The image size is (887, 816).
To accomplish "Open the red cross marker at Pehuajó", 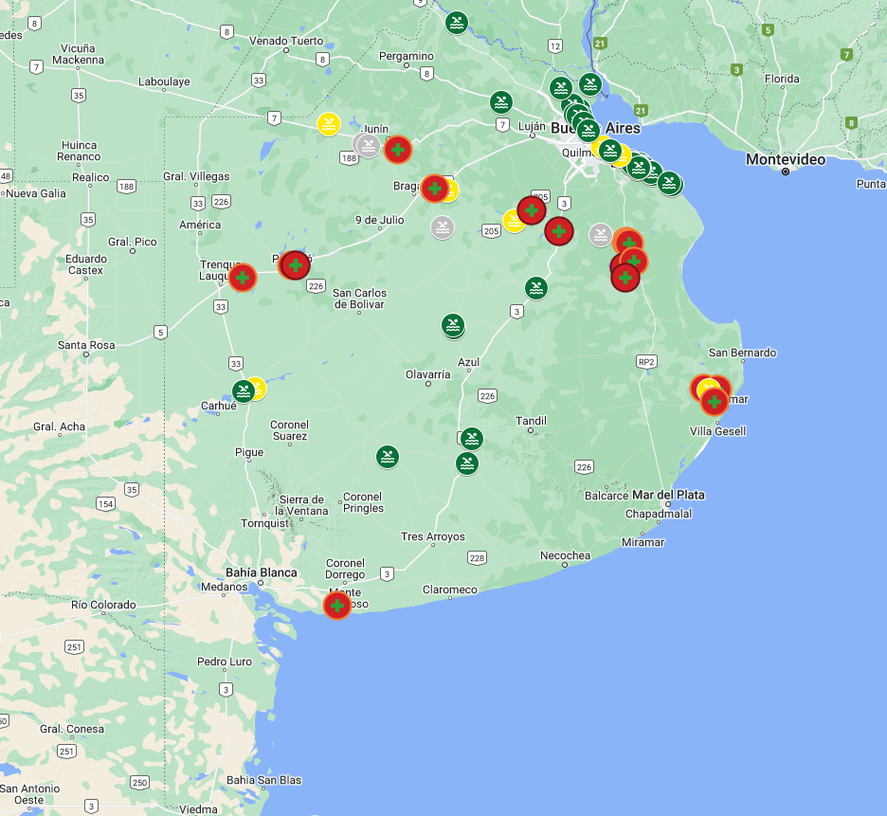I will tap(295, 265).
